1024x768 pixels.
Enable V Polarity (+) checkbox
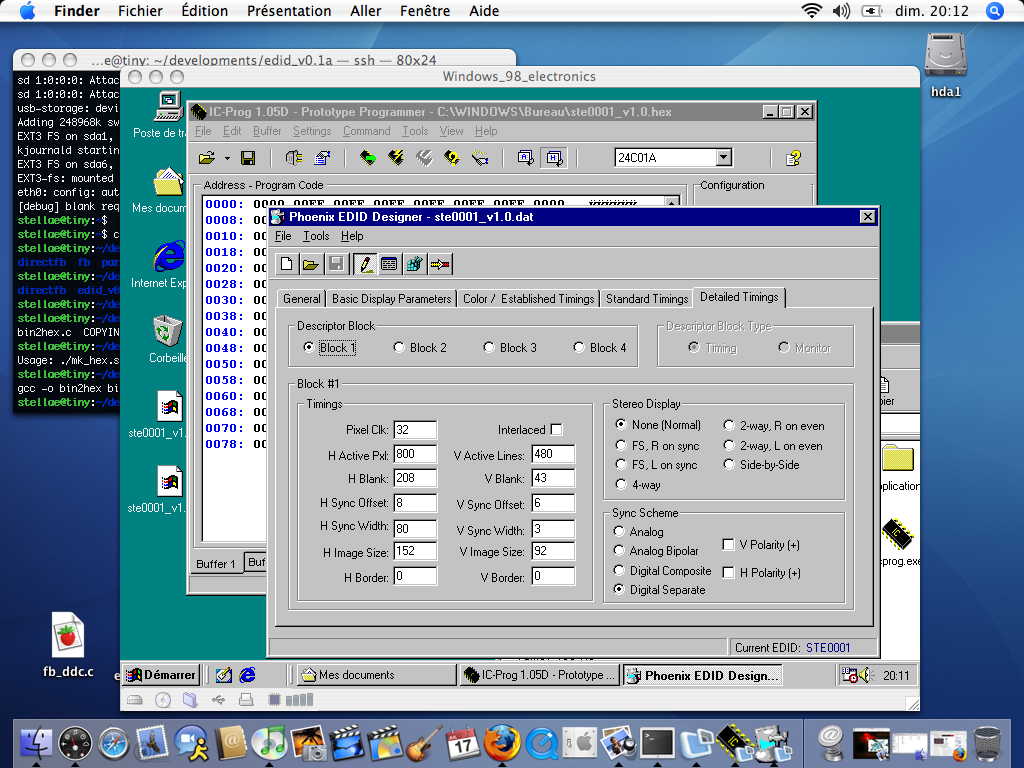(x=728, y=545)
